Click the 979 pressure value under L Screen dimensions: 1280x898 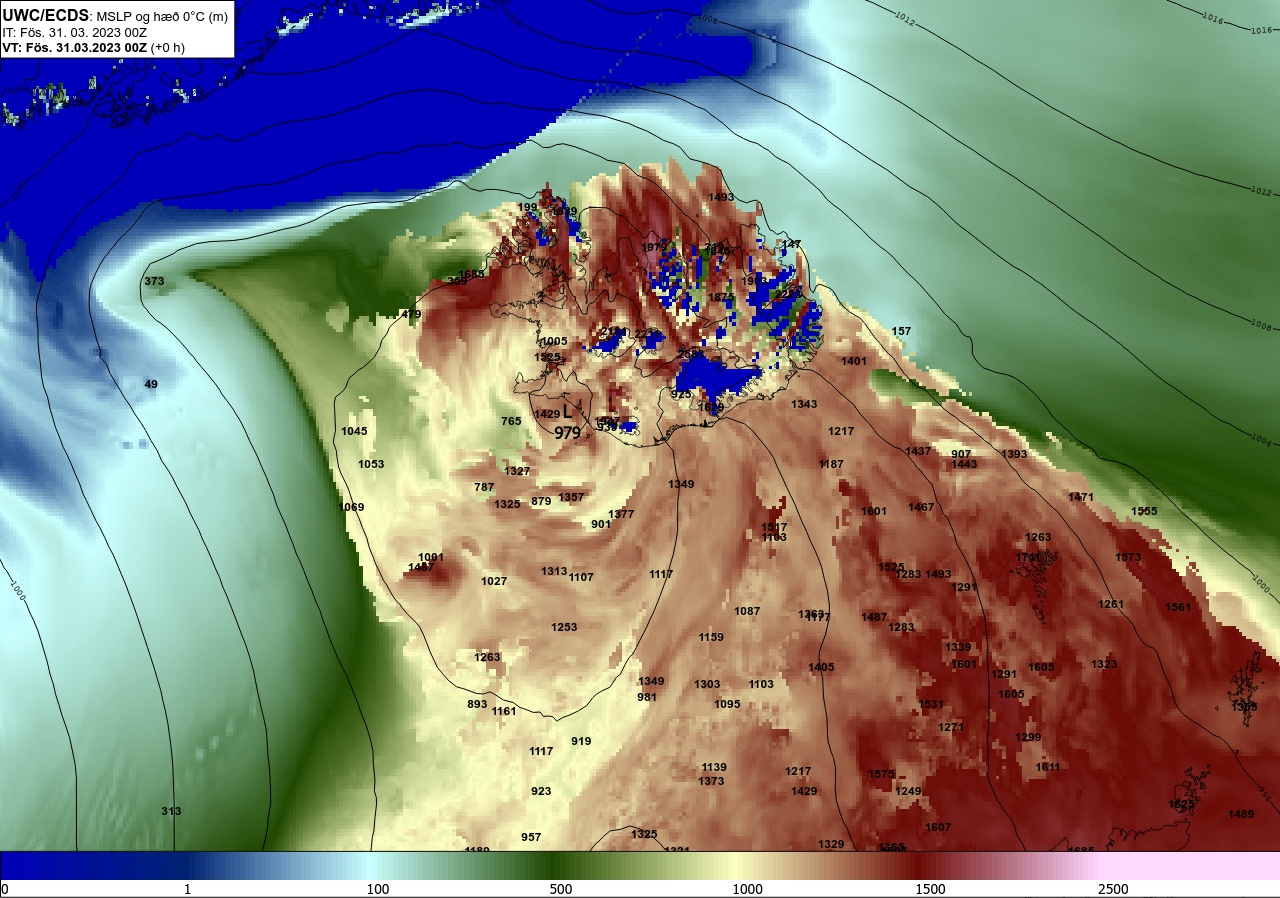point(567,433)
